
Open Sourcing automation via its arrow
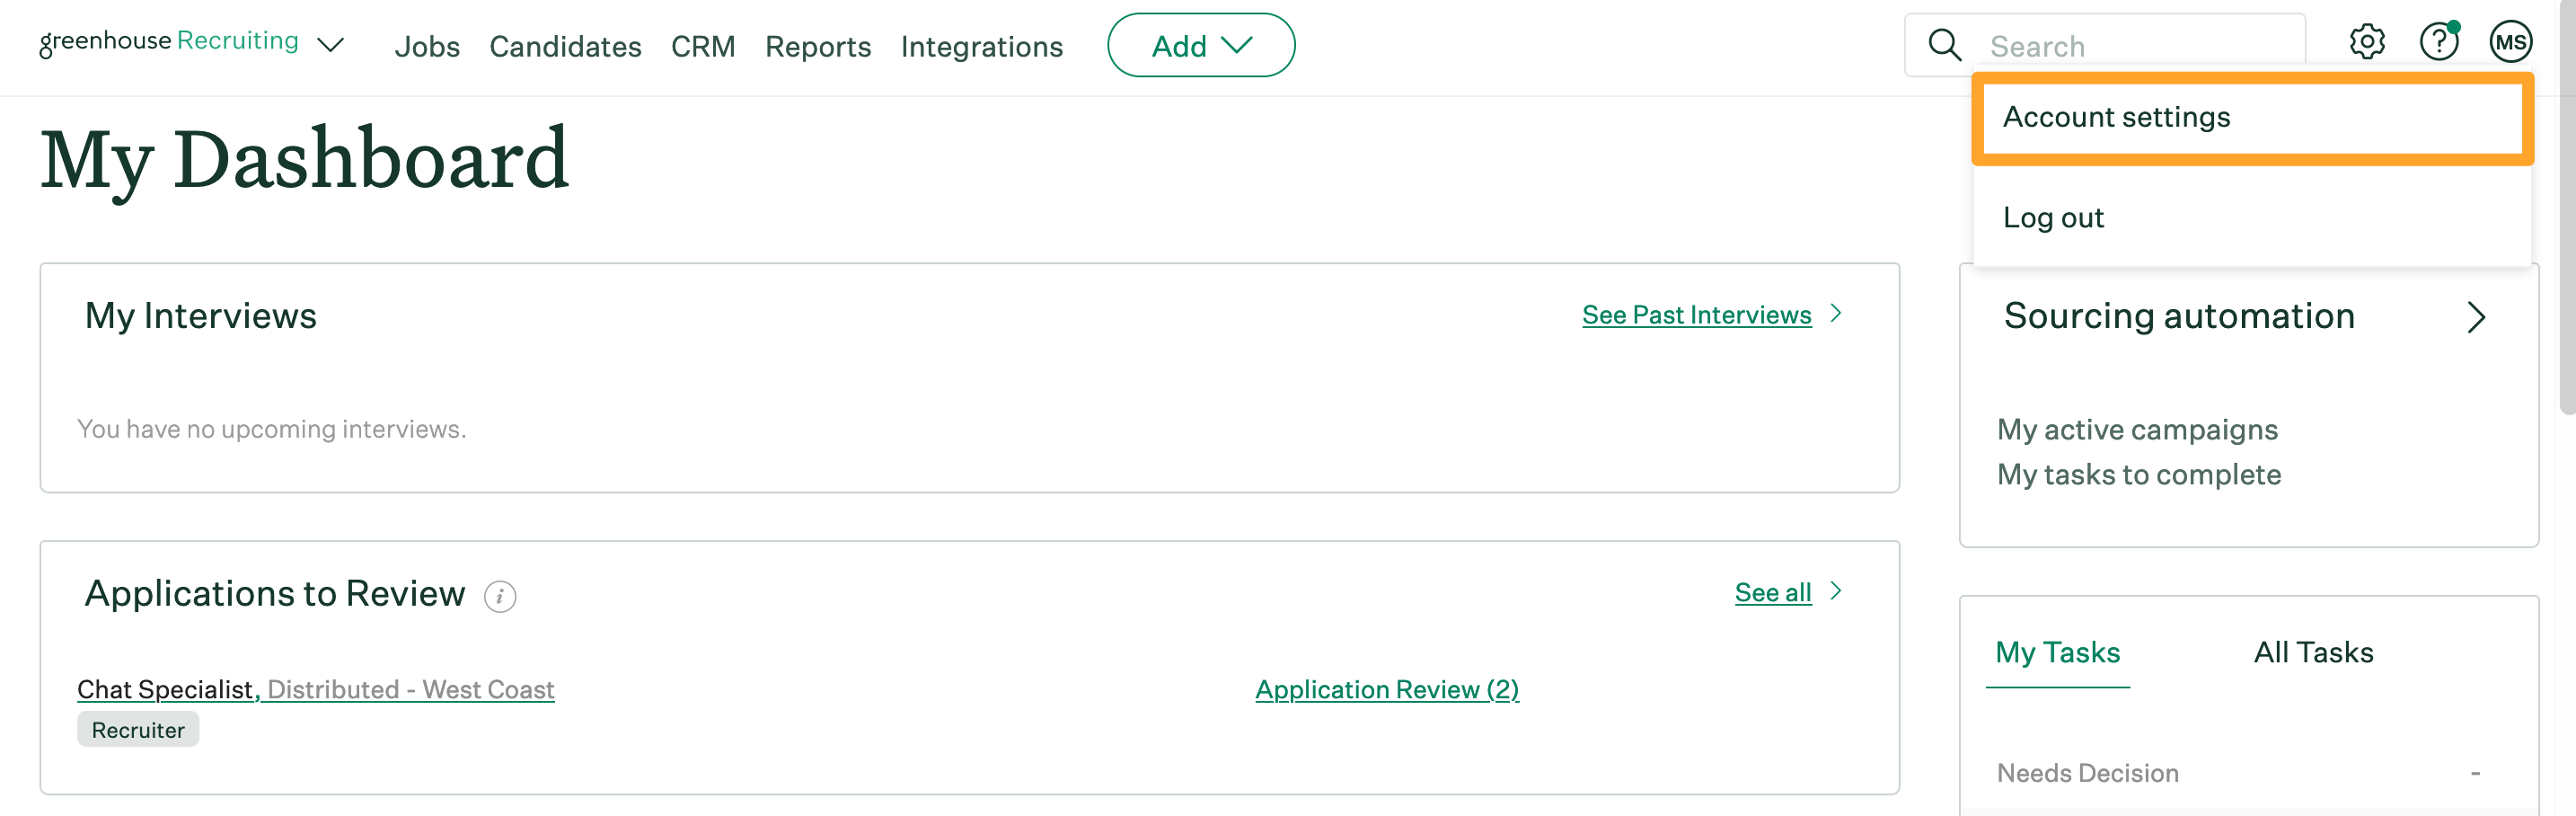[x=2479, y=317]
